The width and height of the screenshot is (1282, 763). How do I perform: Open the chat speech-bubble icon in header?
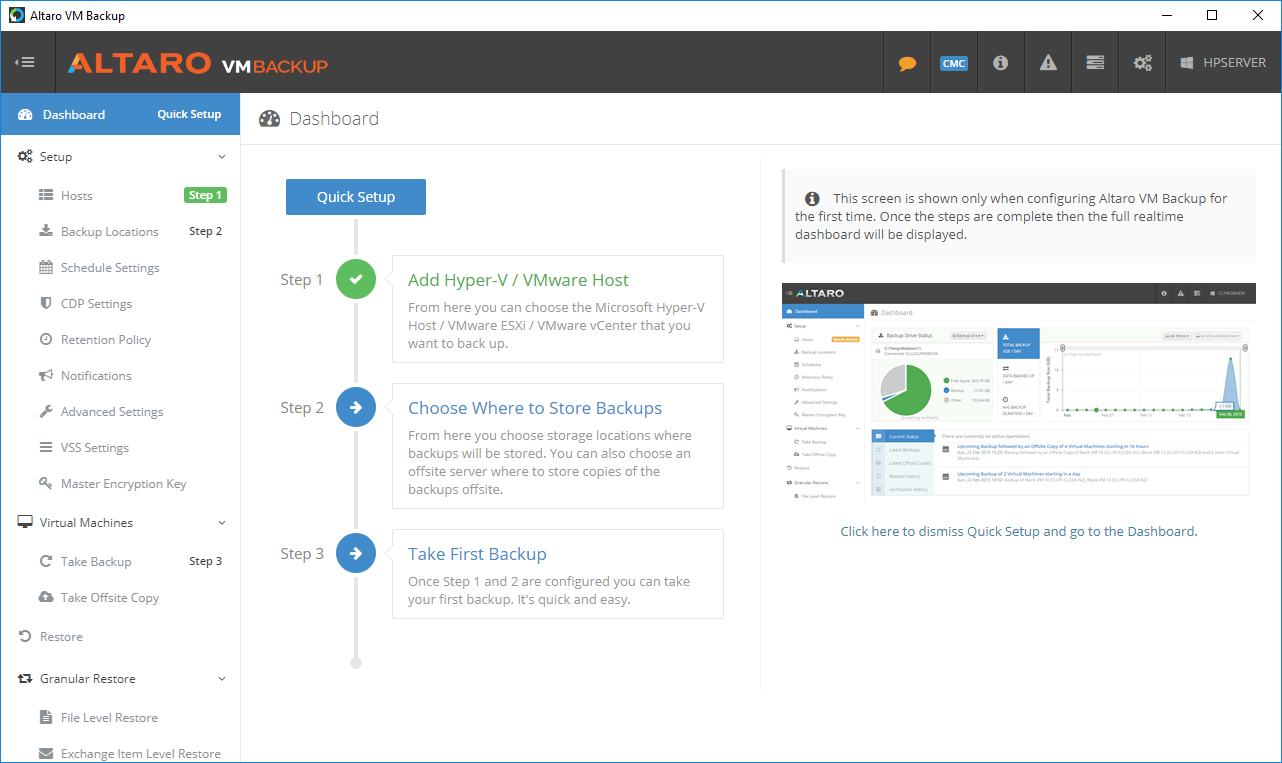907,63
